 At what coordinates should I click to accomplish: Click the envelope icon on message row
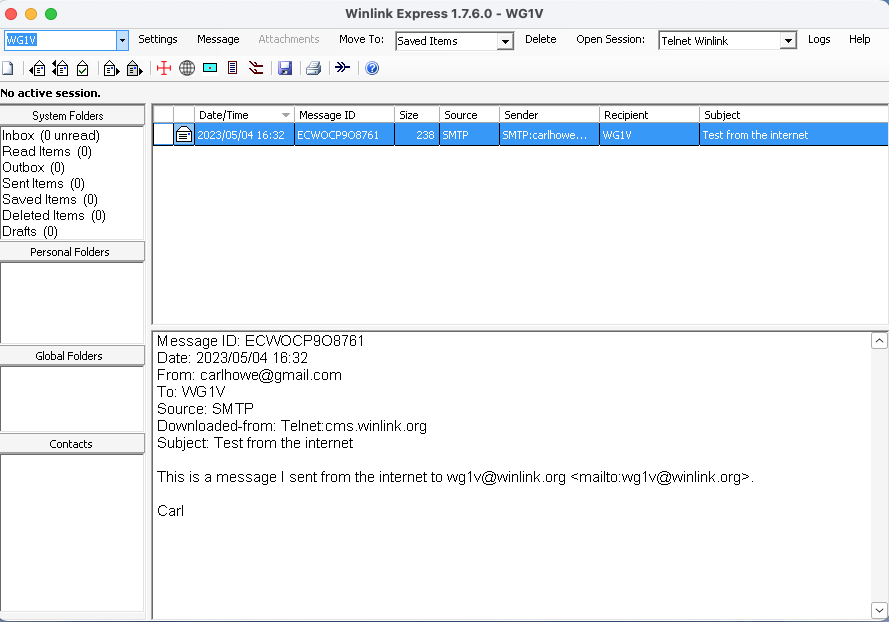pos(184,135)
